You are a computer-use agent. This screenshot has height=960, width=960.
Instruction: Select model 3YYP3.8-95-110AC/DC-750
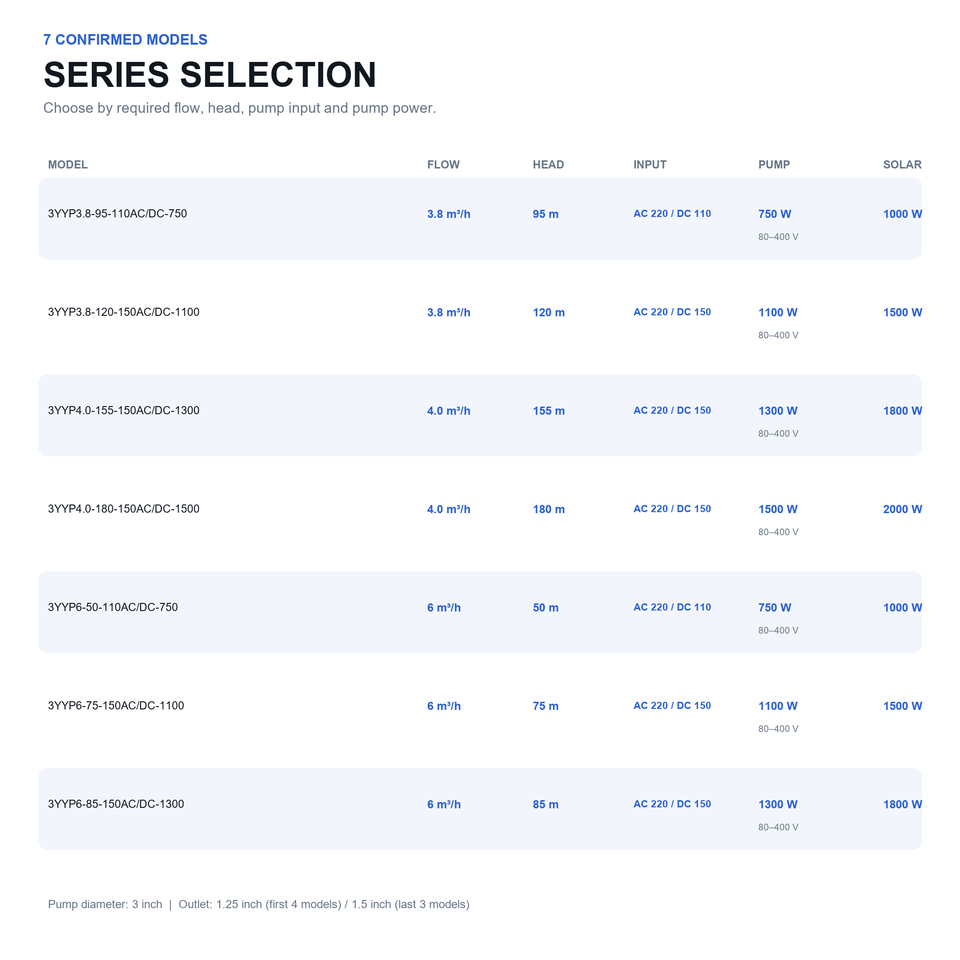[480, 219]
